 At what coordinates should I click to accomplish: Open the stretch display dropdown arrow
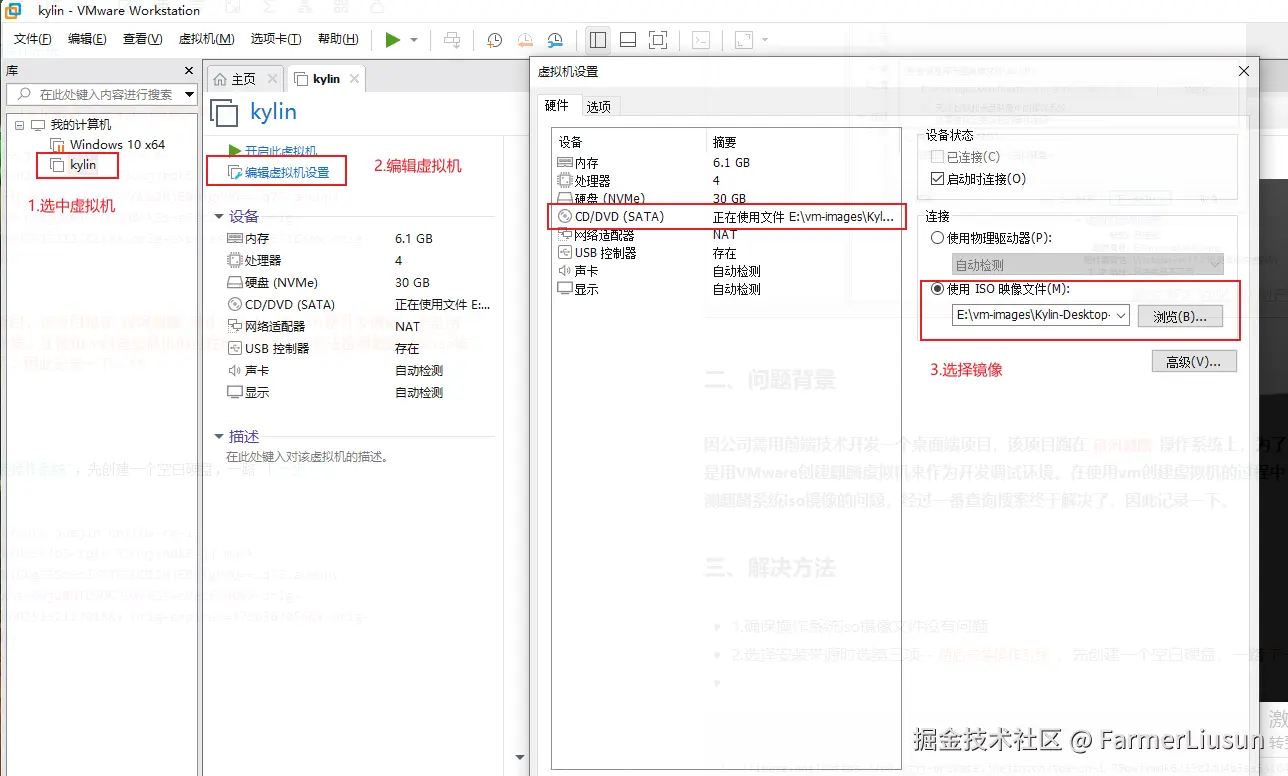click(x=765, y=40)
